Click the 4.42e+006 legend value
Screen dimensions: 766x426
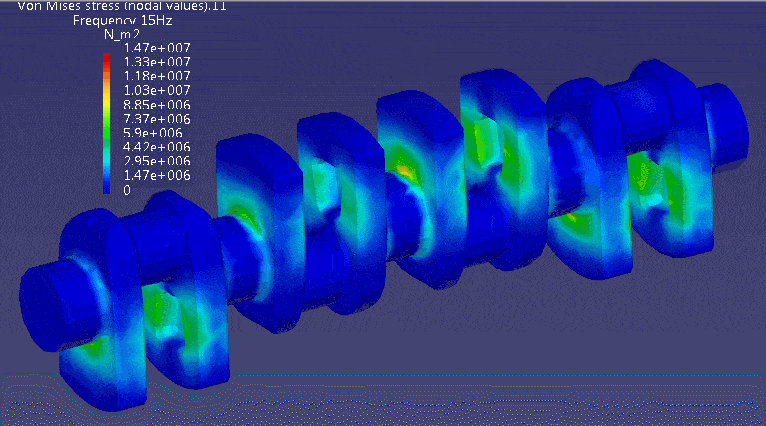coord(156,147)
